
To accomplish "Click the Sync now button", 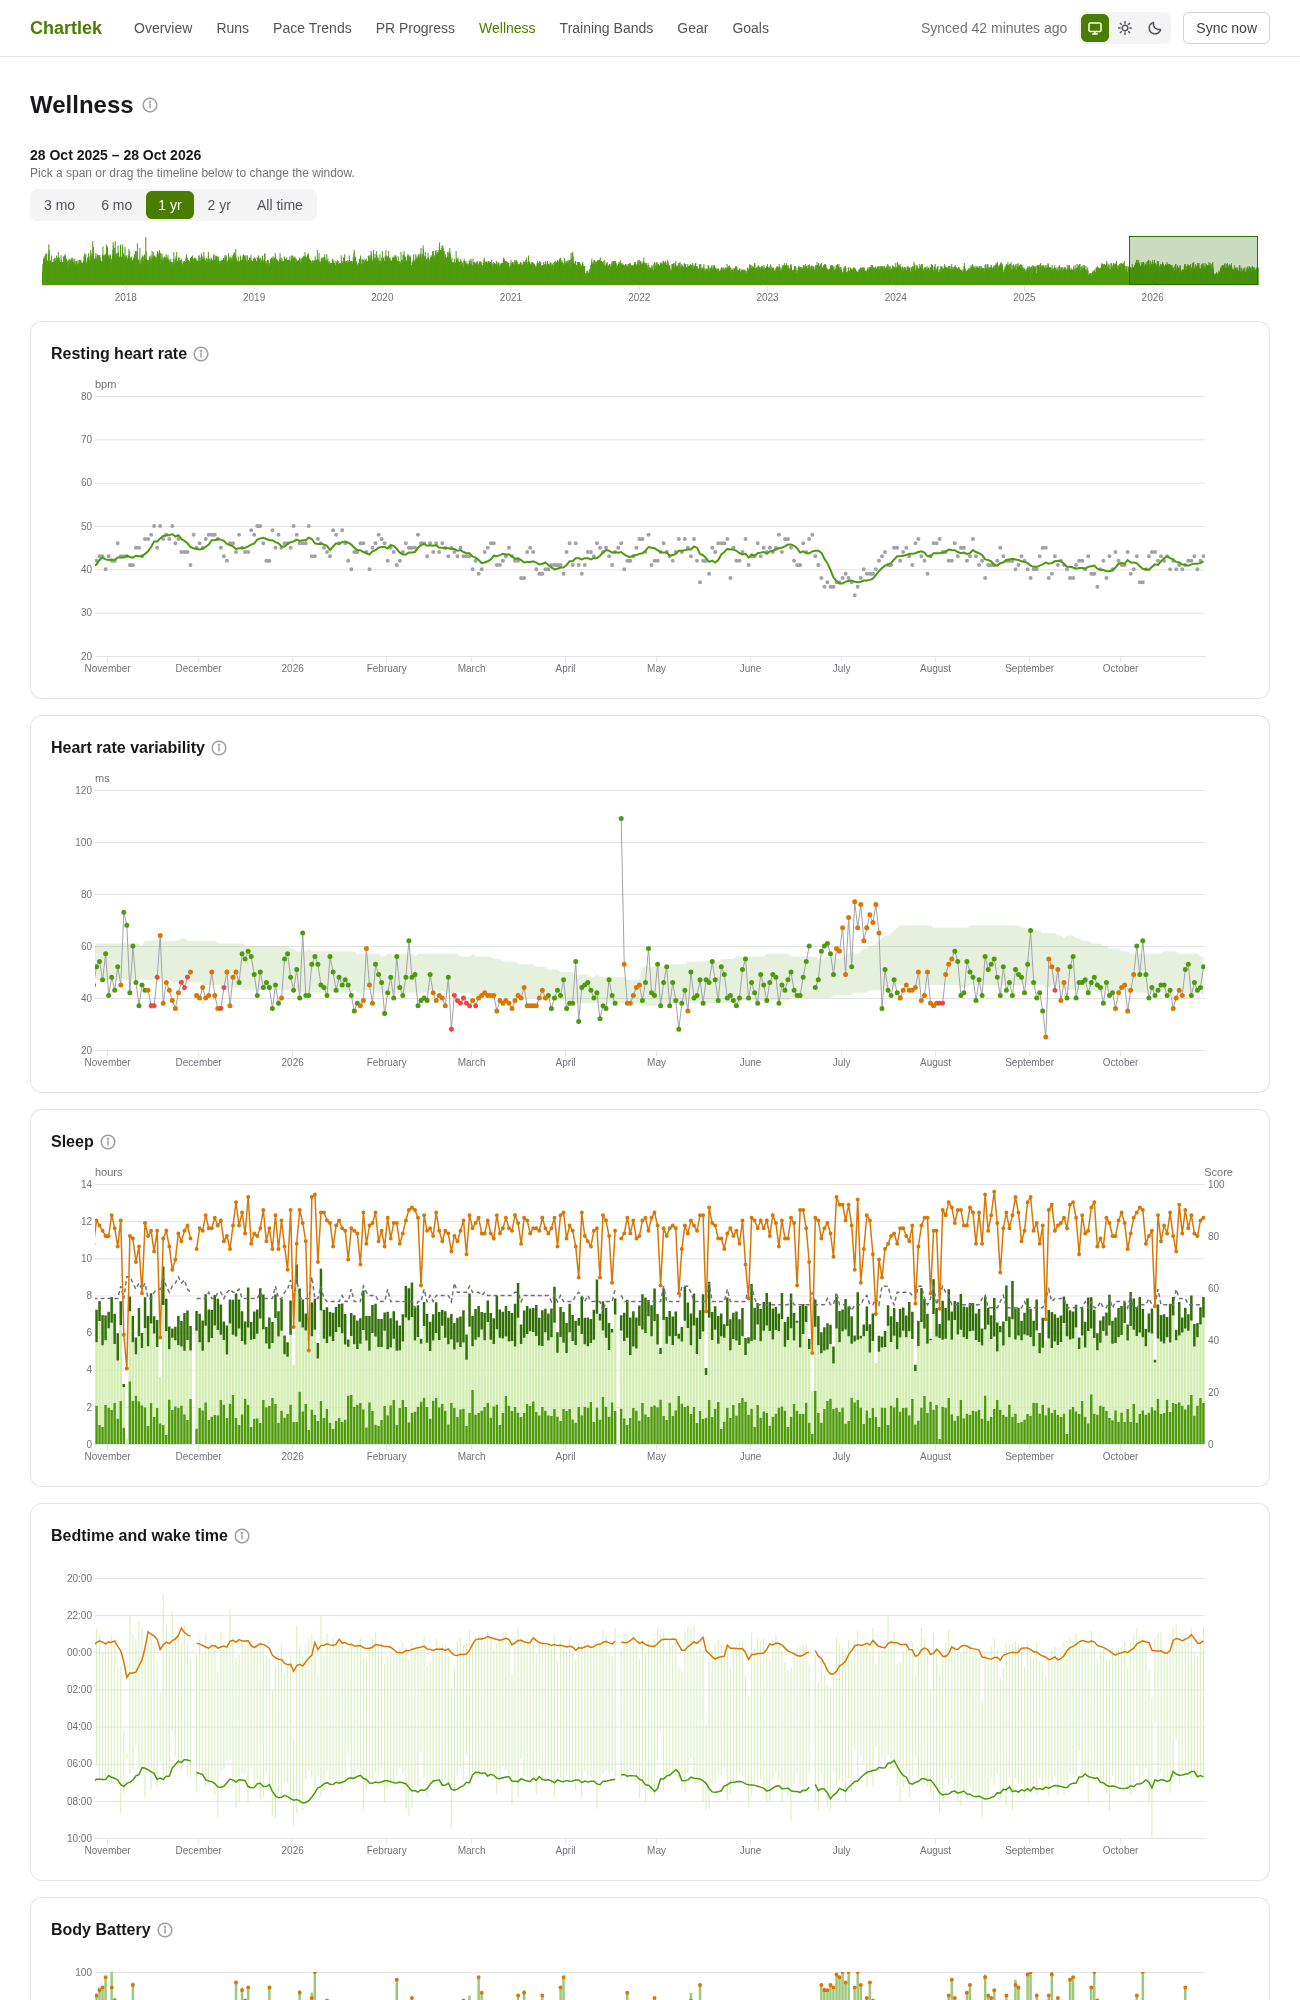I will point(1226,28).
